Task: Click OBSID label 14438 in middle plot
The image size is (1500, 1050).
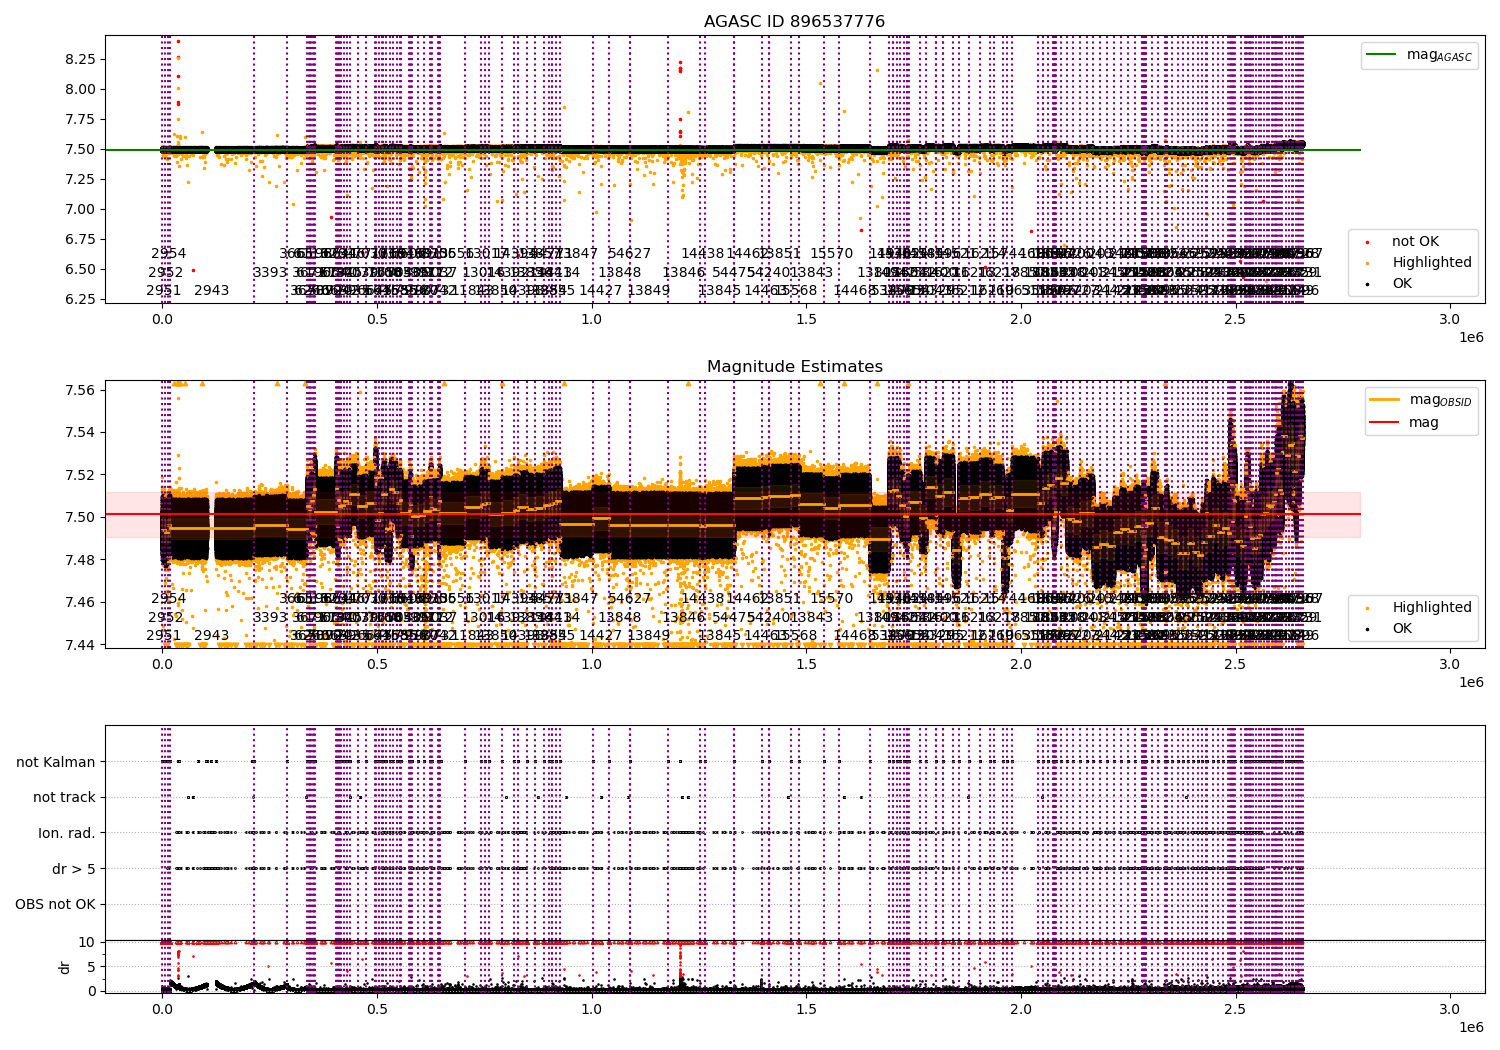Action: point(703,599)
